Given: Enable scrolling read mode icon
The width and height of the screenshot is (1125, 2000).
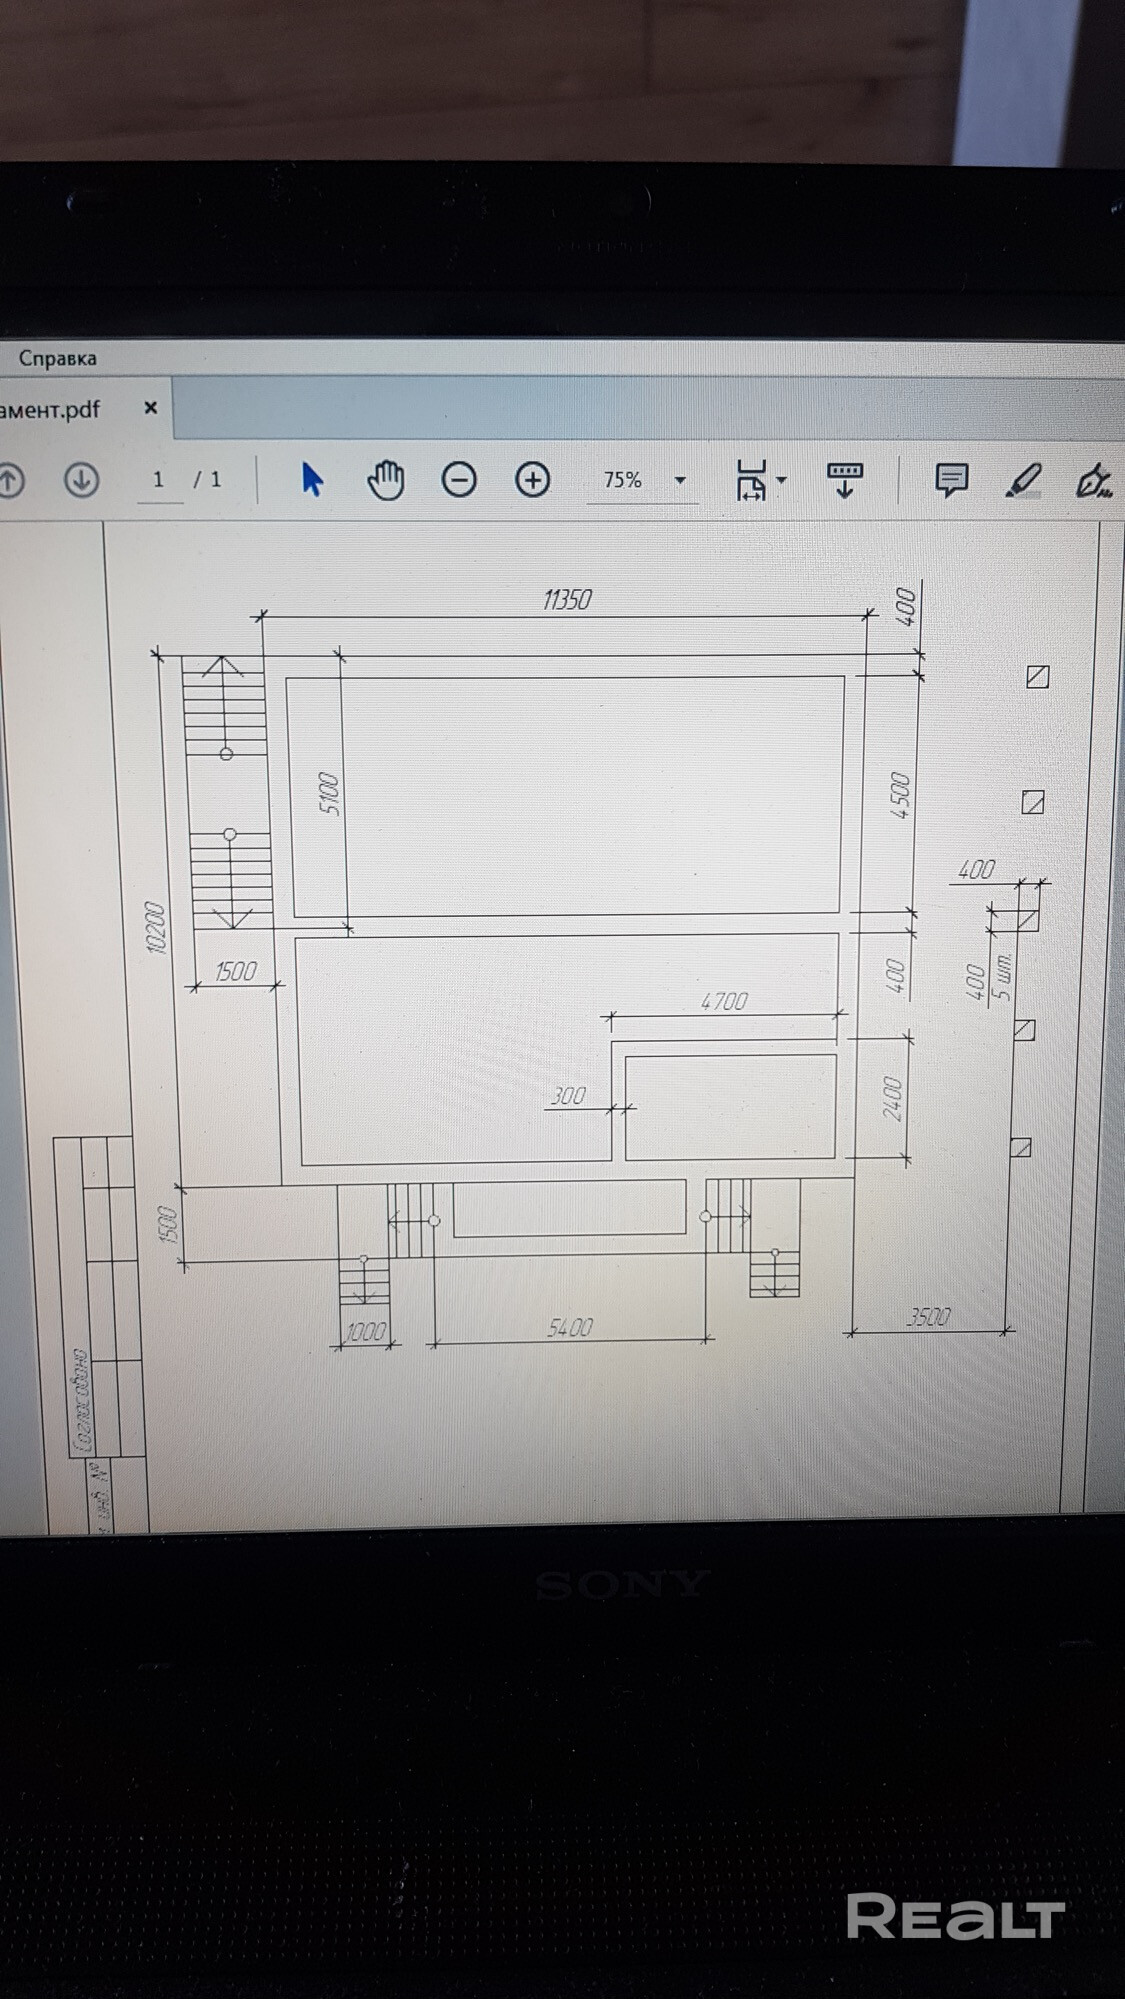Looking at the screenshot, I should [x=844, y=480].
